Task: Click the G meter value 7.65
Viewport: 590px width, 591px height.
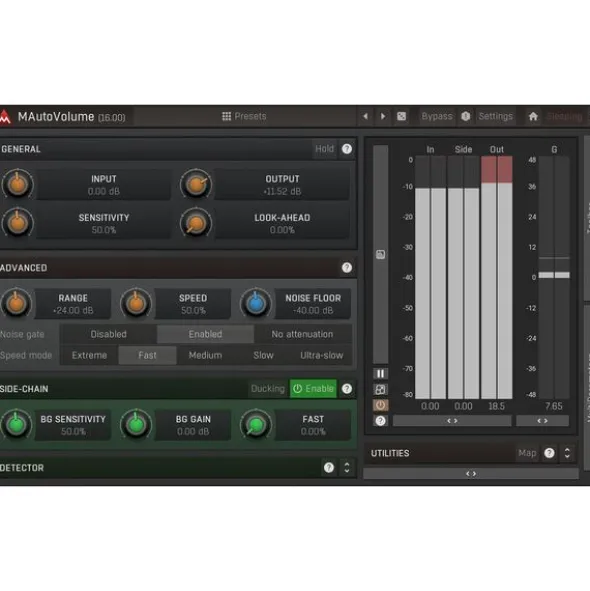Action: pyautogui.click(x=553, y=406)
